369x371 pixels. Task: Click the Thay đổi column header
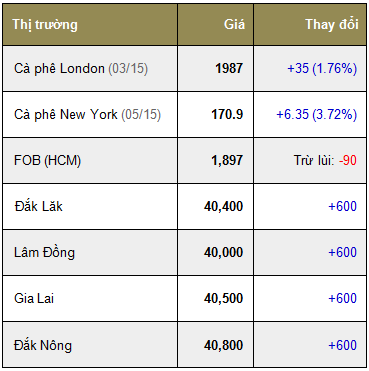click(332, 24)
